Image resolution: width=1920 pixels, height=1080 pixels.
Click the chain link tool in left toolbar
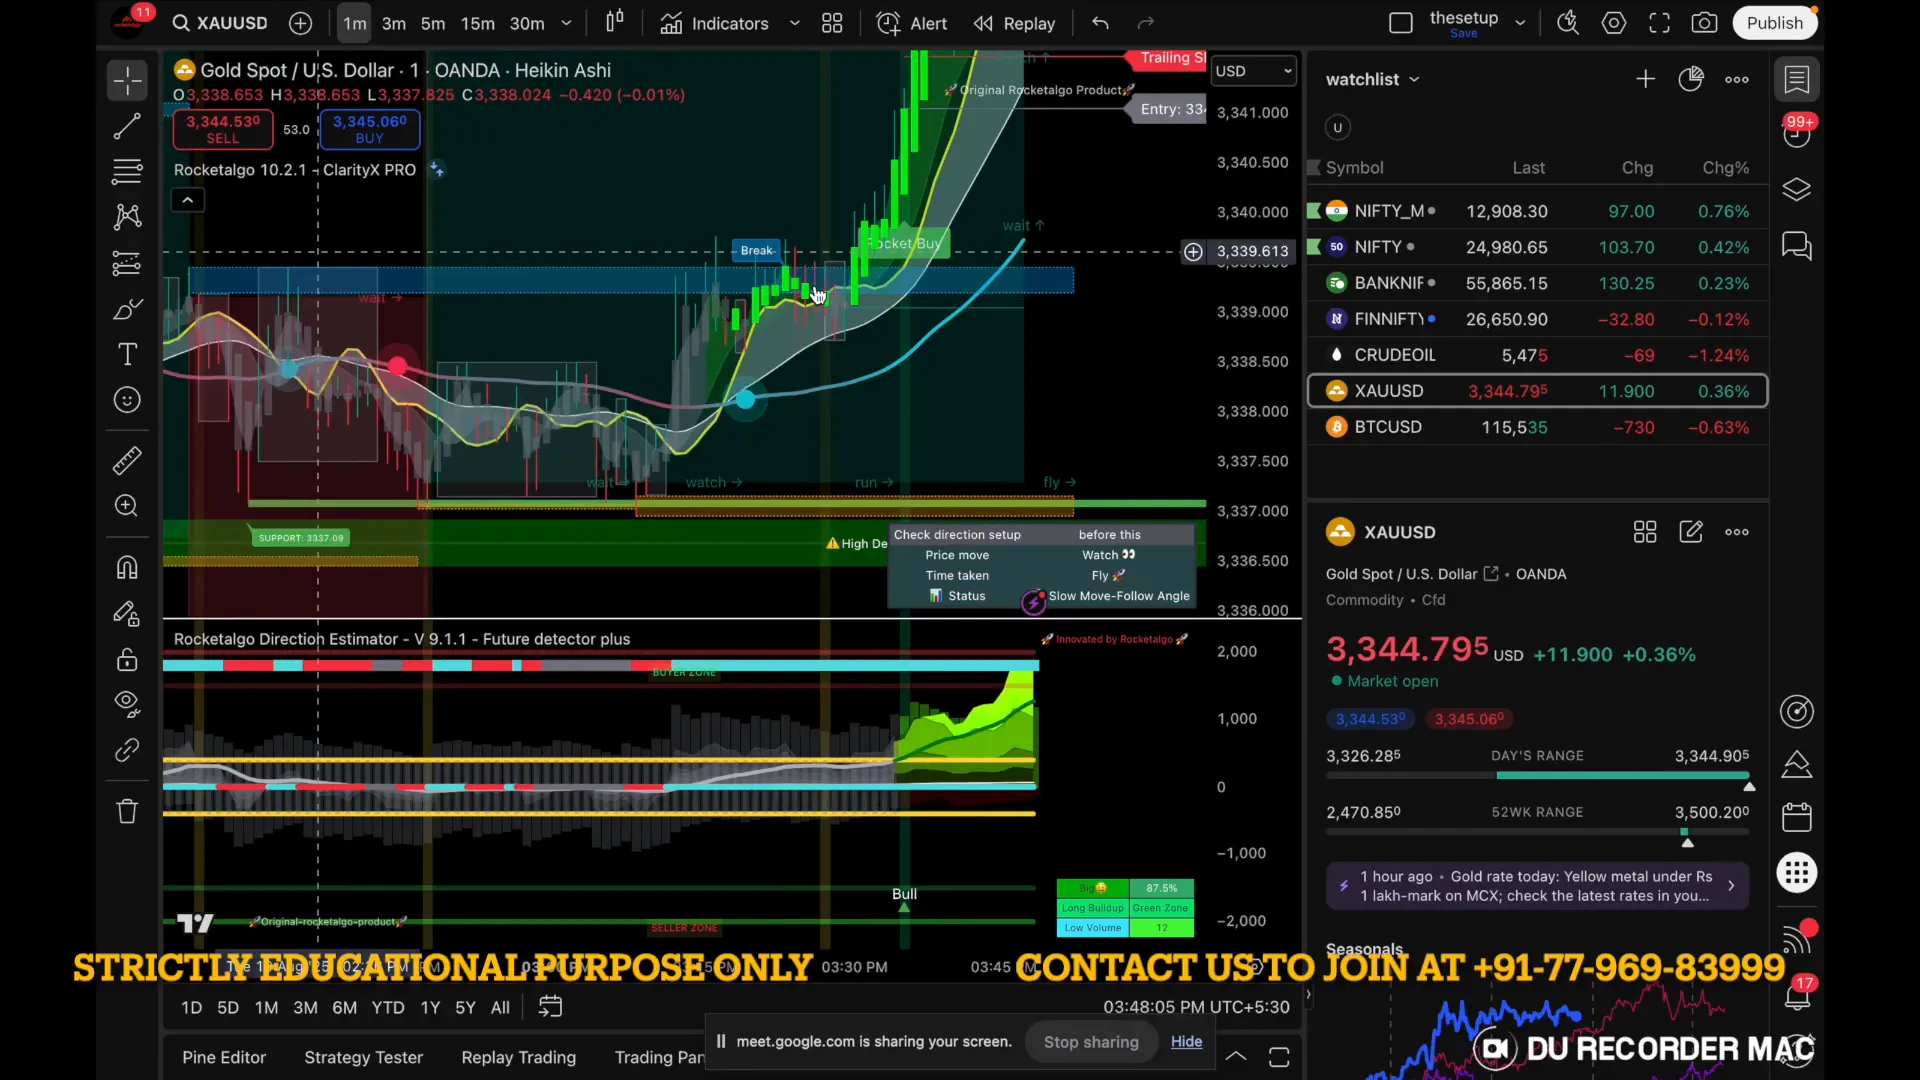[127, 750]
